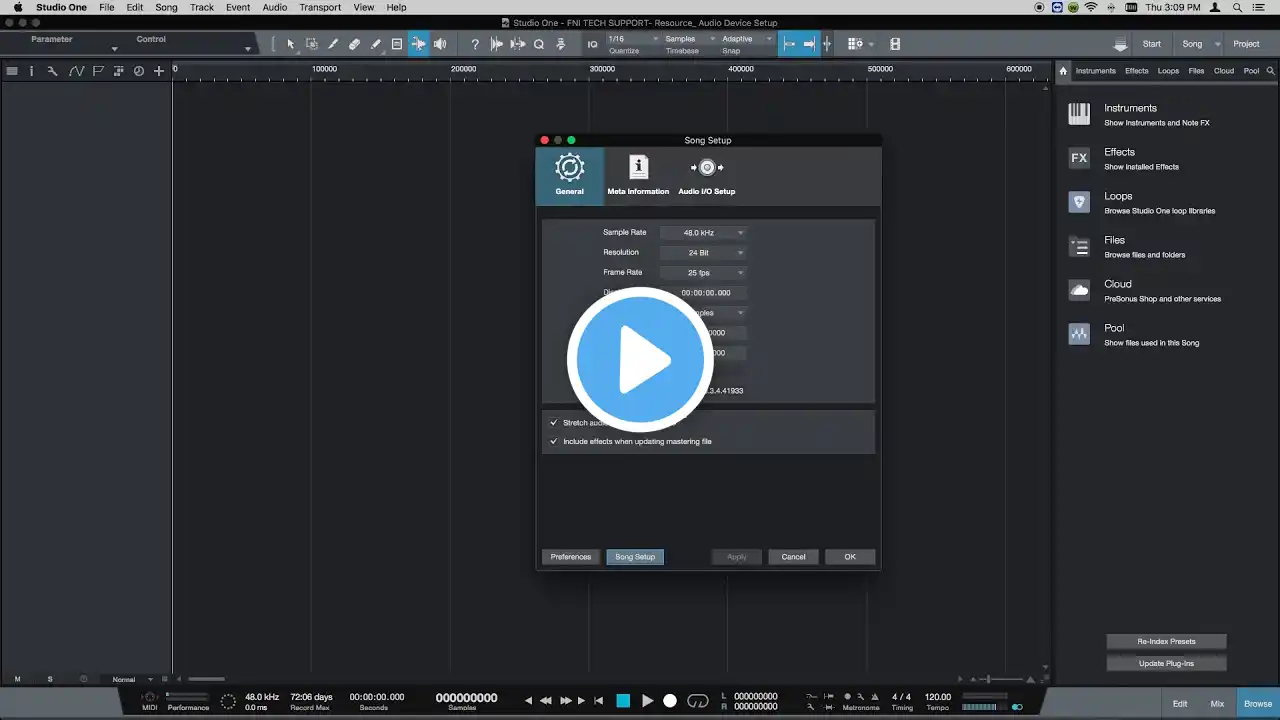Click the IQ quantize button
This screenshot has height=720, width=1280.
click(x=592, y=44)
